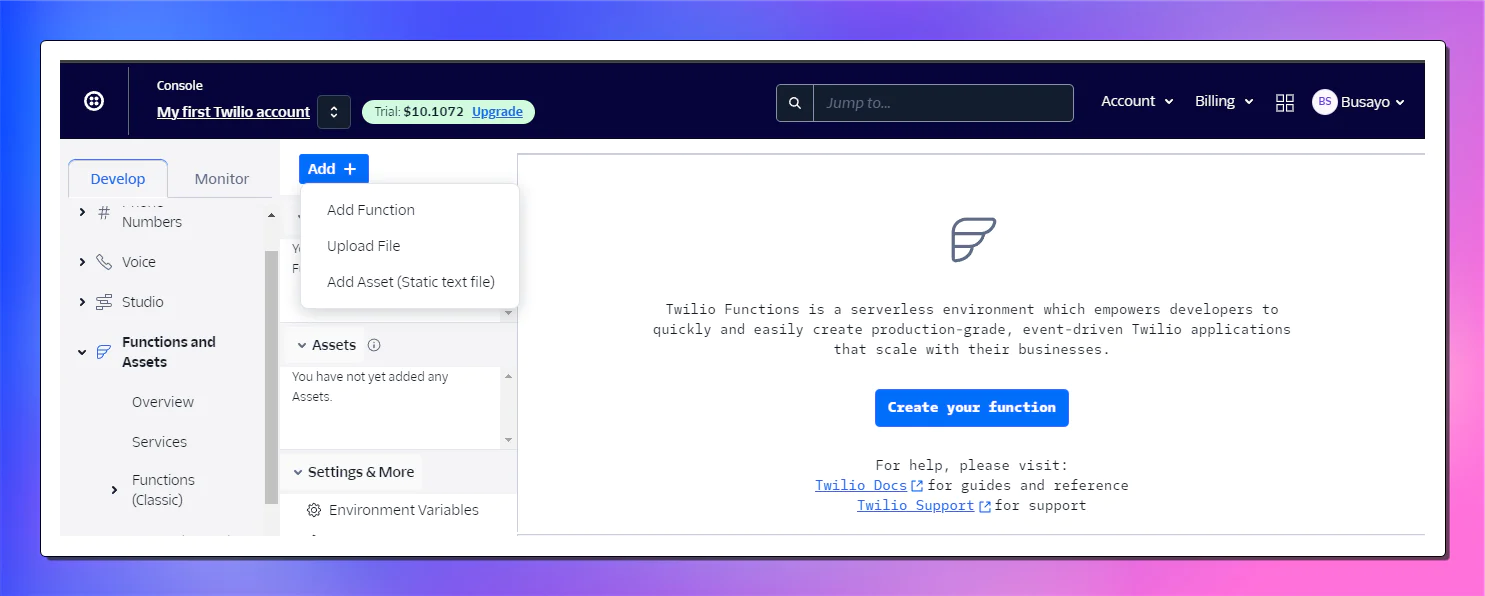The image size is (1485, 596).
Task: Click the BS user avatar
Action: click(x=1325, y=102)
